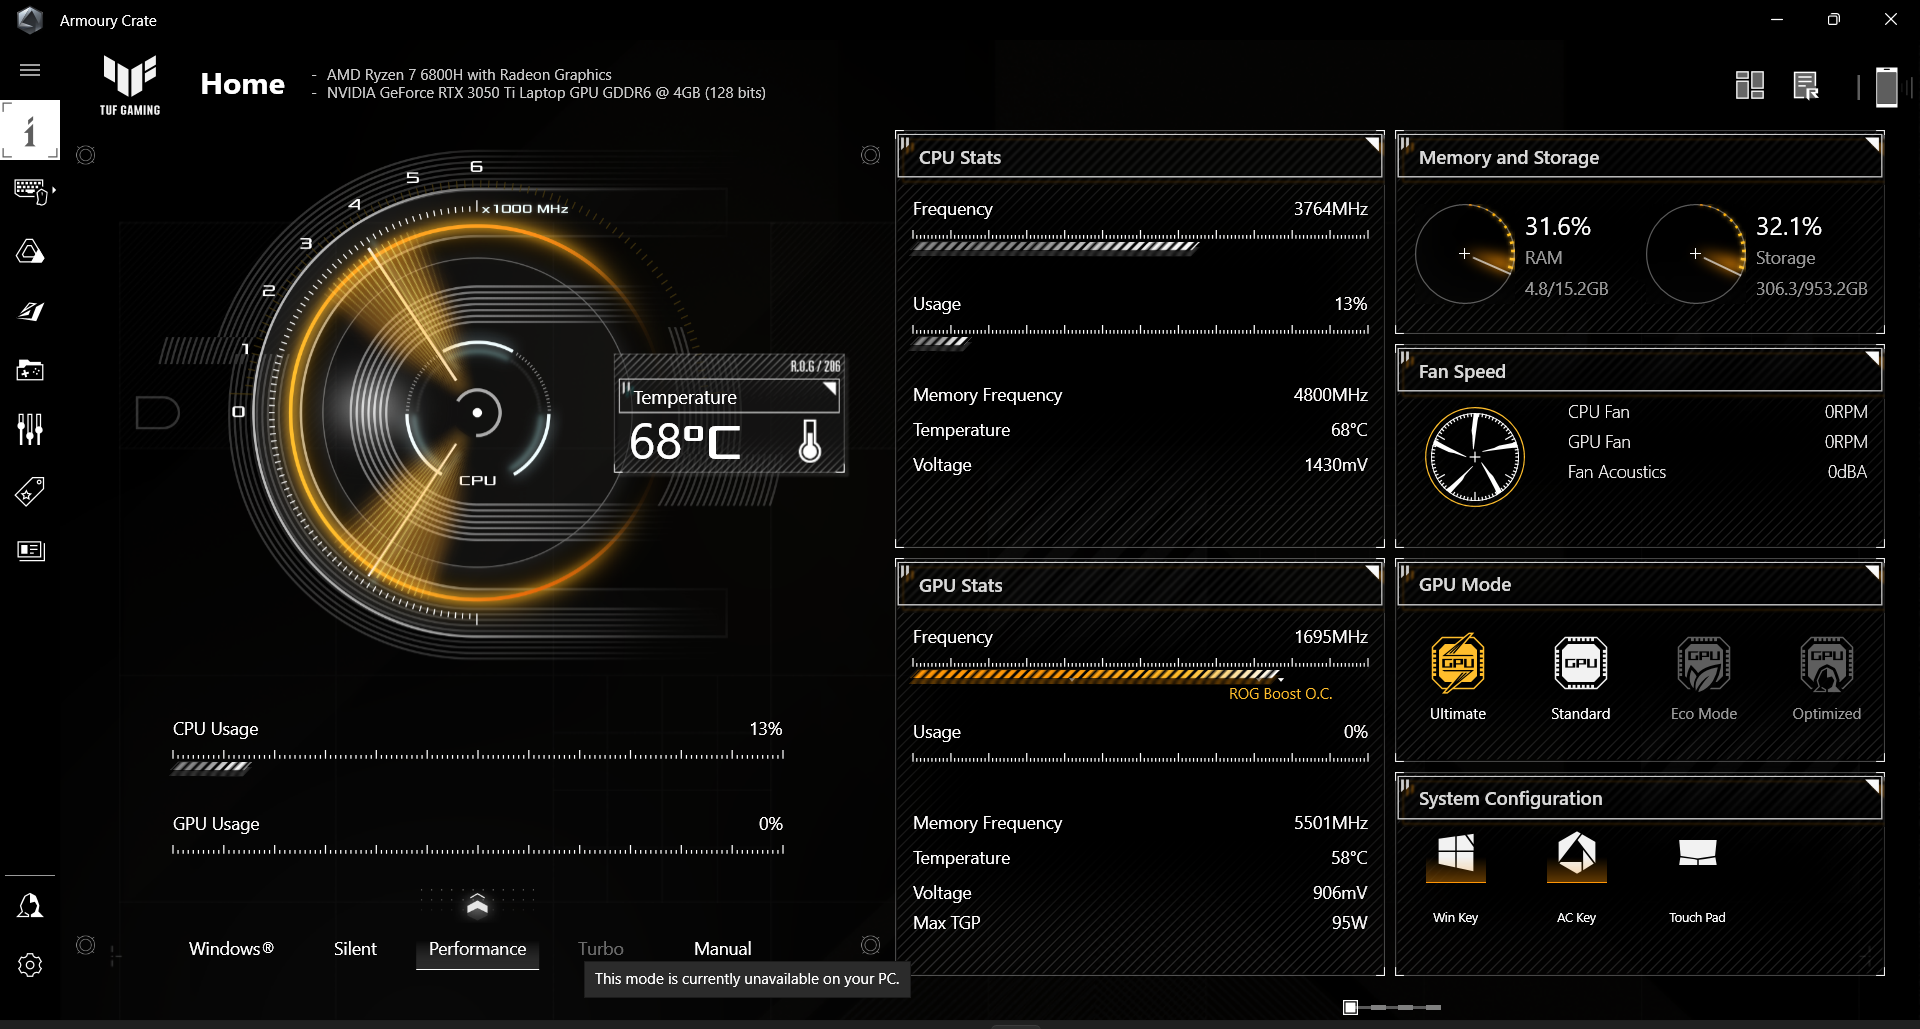Screen dimensions: 1920x1029
Task: Open Featured deals tag icon
Action: coord(30,491)
